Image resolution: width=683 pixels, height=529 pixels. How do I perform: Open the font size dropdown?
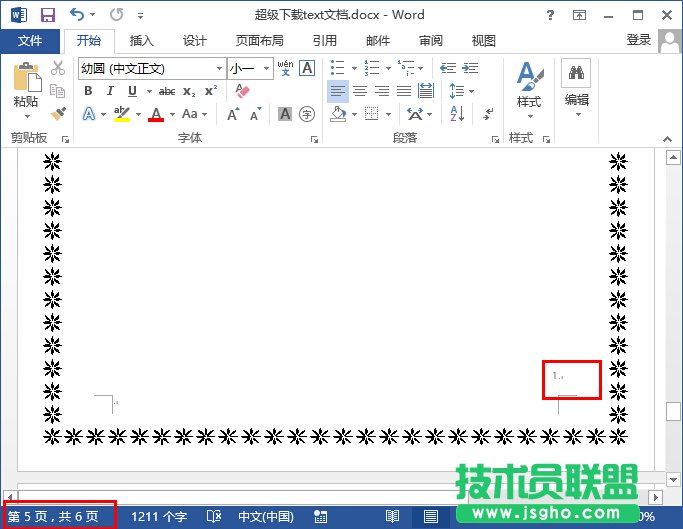click(x=266, y=69)
